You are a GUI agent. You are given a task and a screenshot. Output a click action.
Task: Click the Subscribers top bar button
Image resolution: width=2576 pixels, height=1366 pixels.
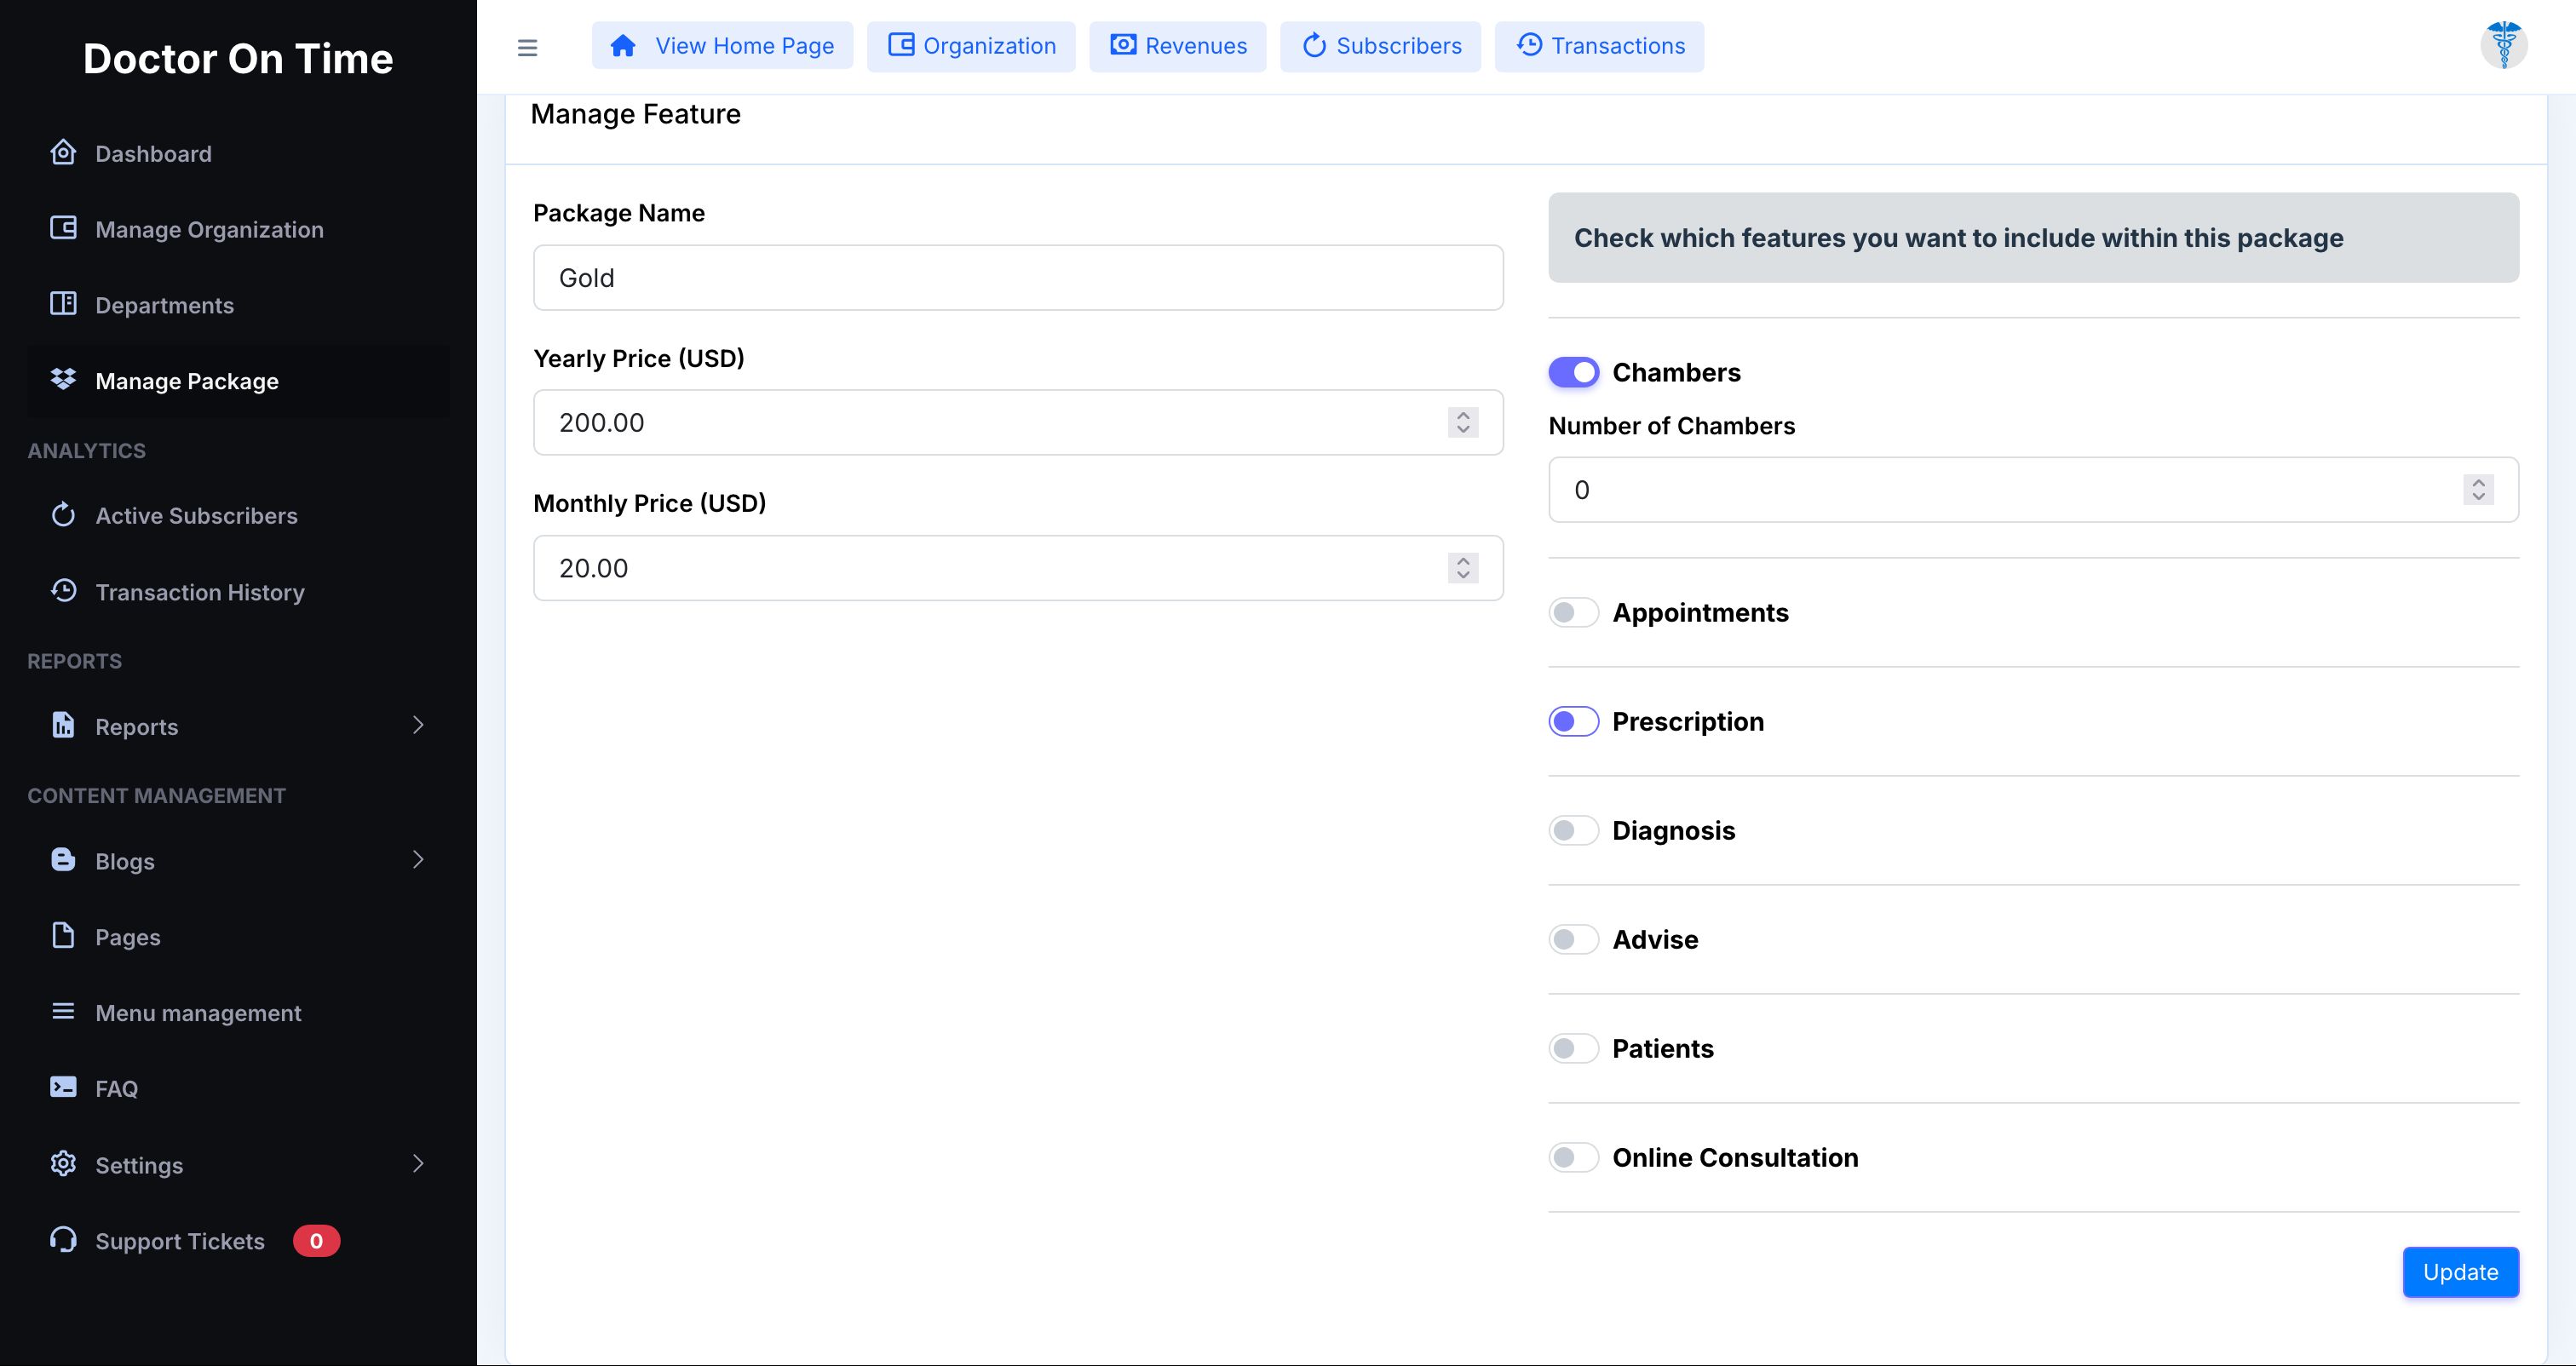tap(1380, 46)
